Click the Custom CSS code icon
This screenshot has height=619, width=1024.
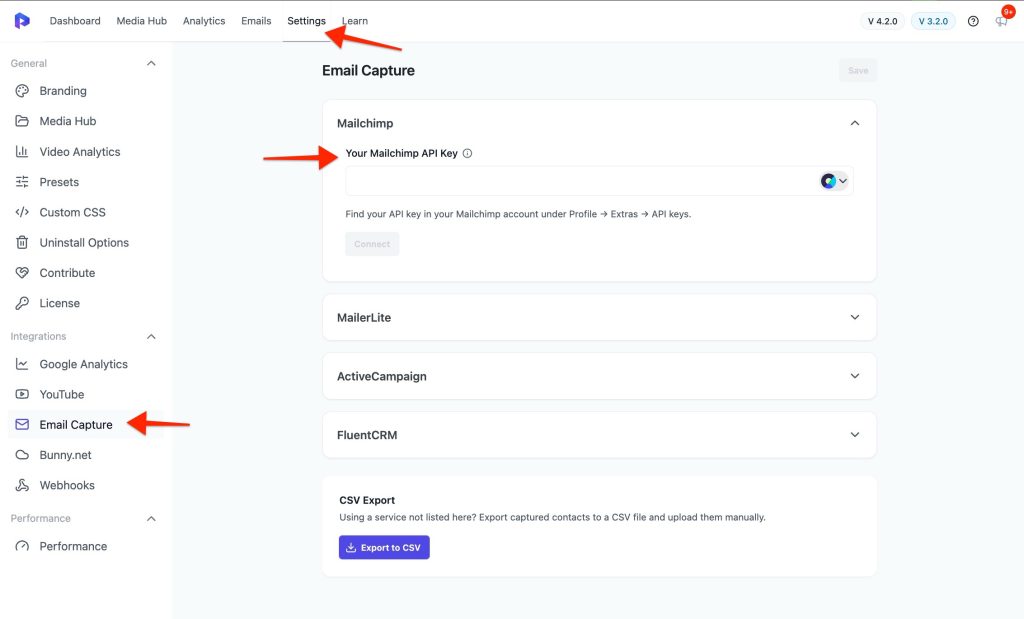click(22, 212)
